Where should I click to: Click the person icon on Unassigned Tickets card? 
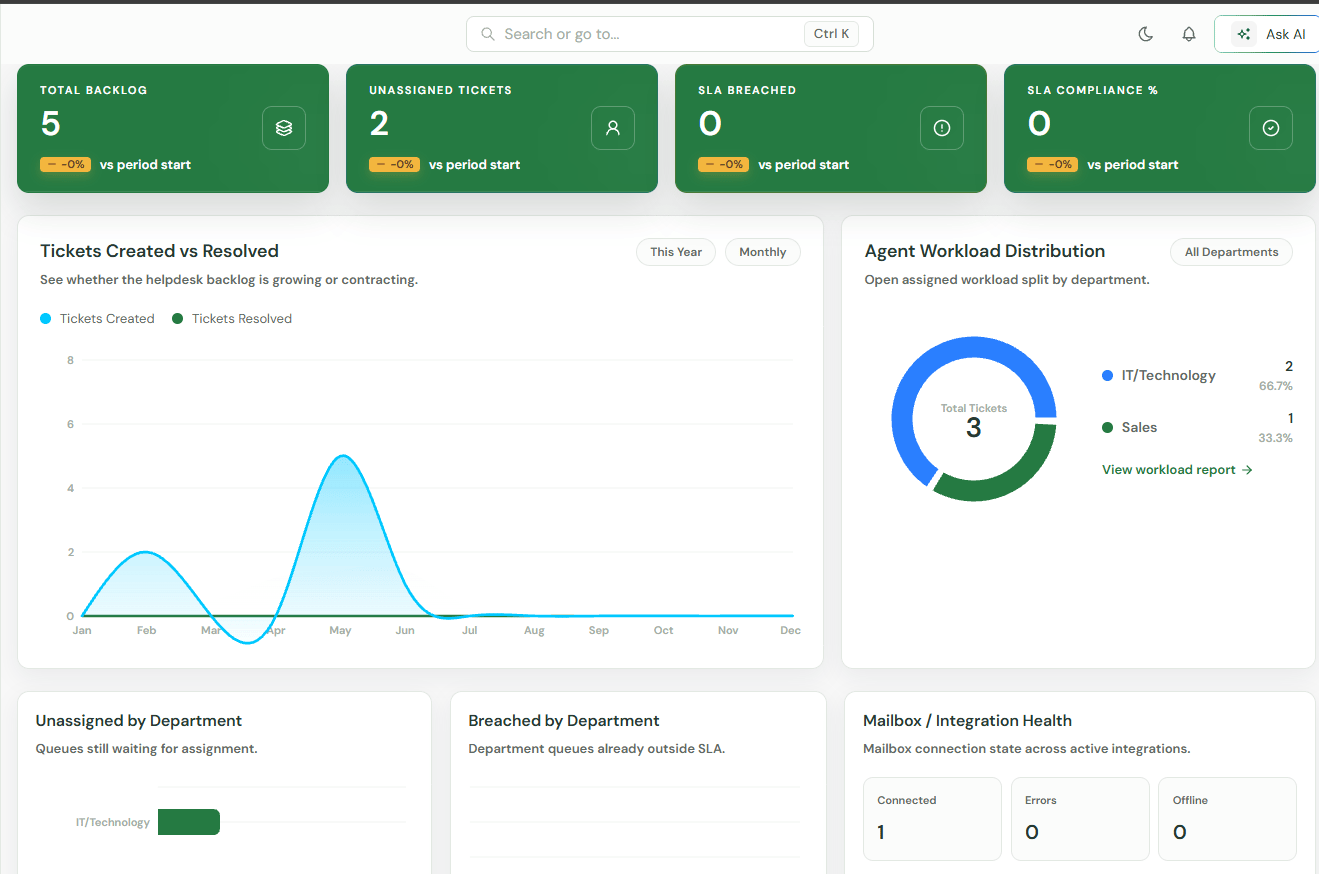[x=613, y=128]
